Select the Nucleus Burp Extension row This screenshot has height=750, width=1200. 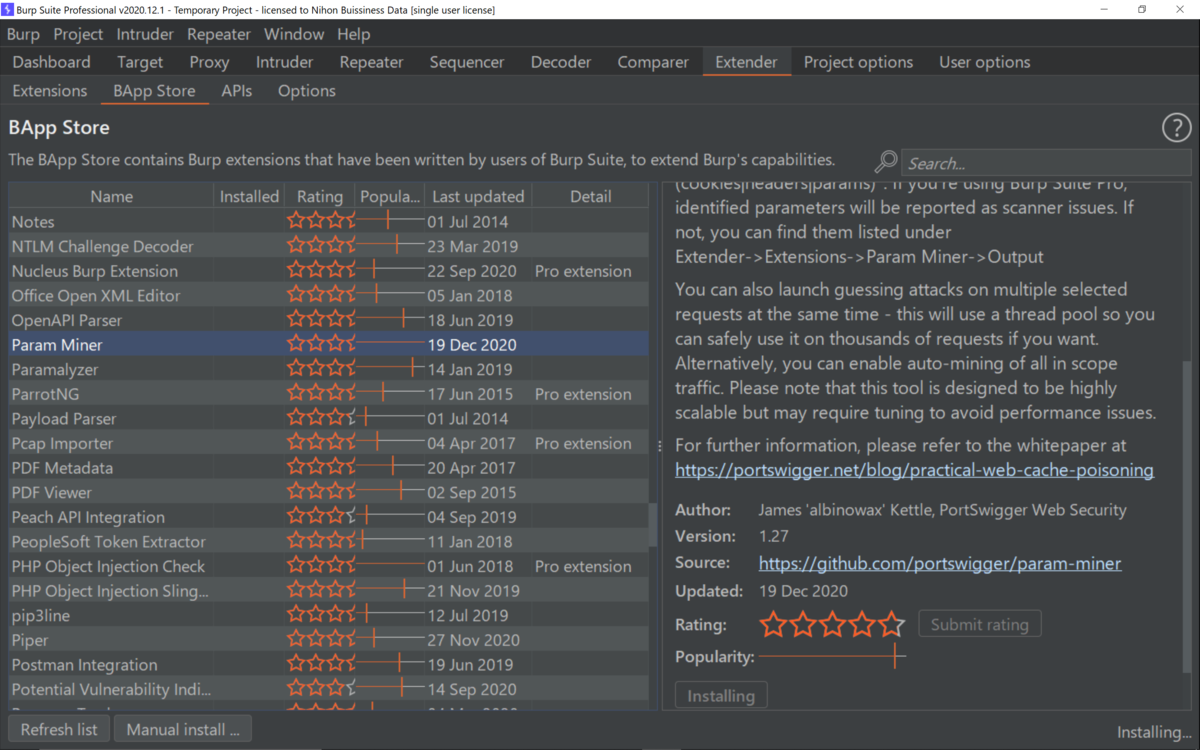click(328, 271)
